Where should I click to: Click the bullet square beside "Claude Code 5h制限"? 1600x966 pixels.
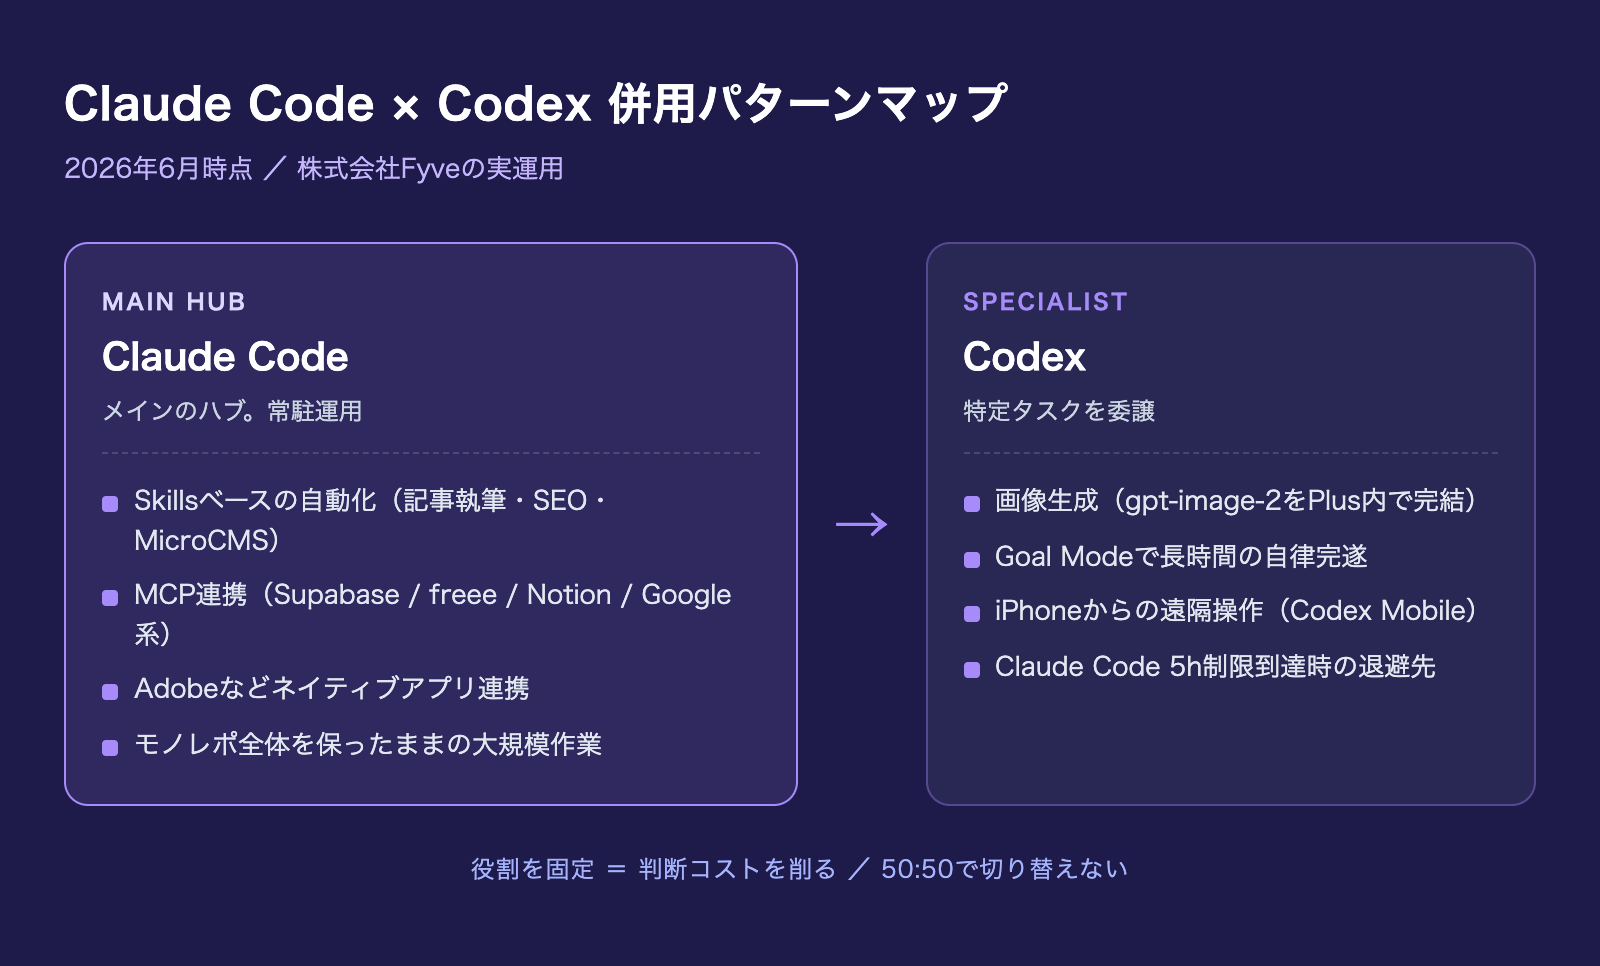pos(971,670)
